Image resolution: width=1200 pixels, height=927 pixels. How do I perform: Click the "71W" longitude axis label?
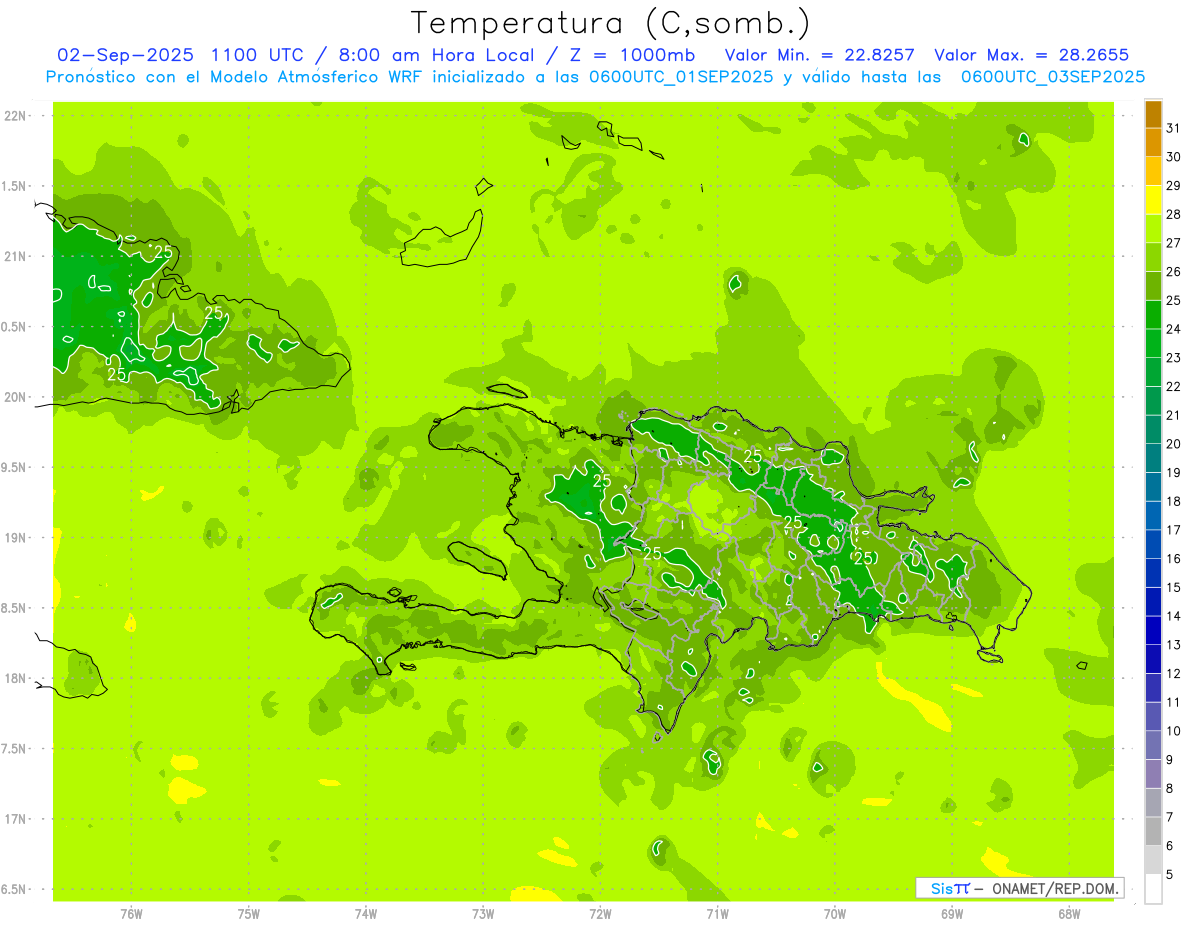[x=717, y=914]
